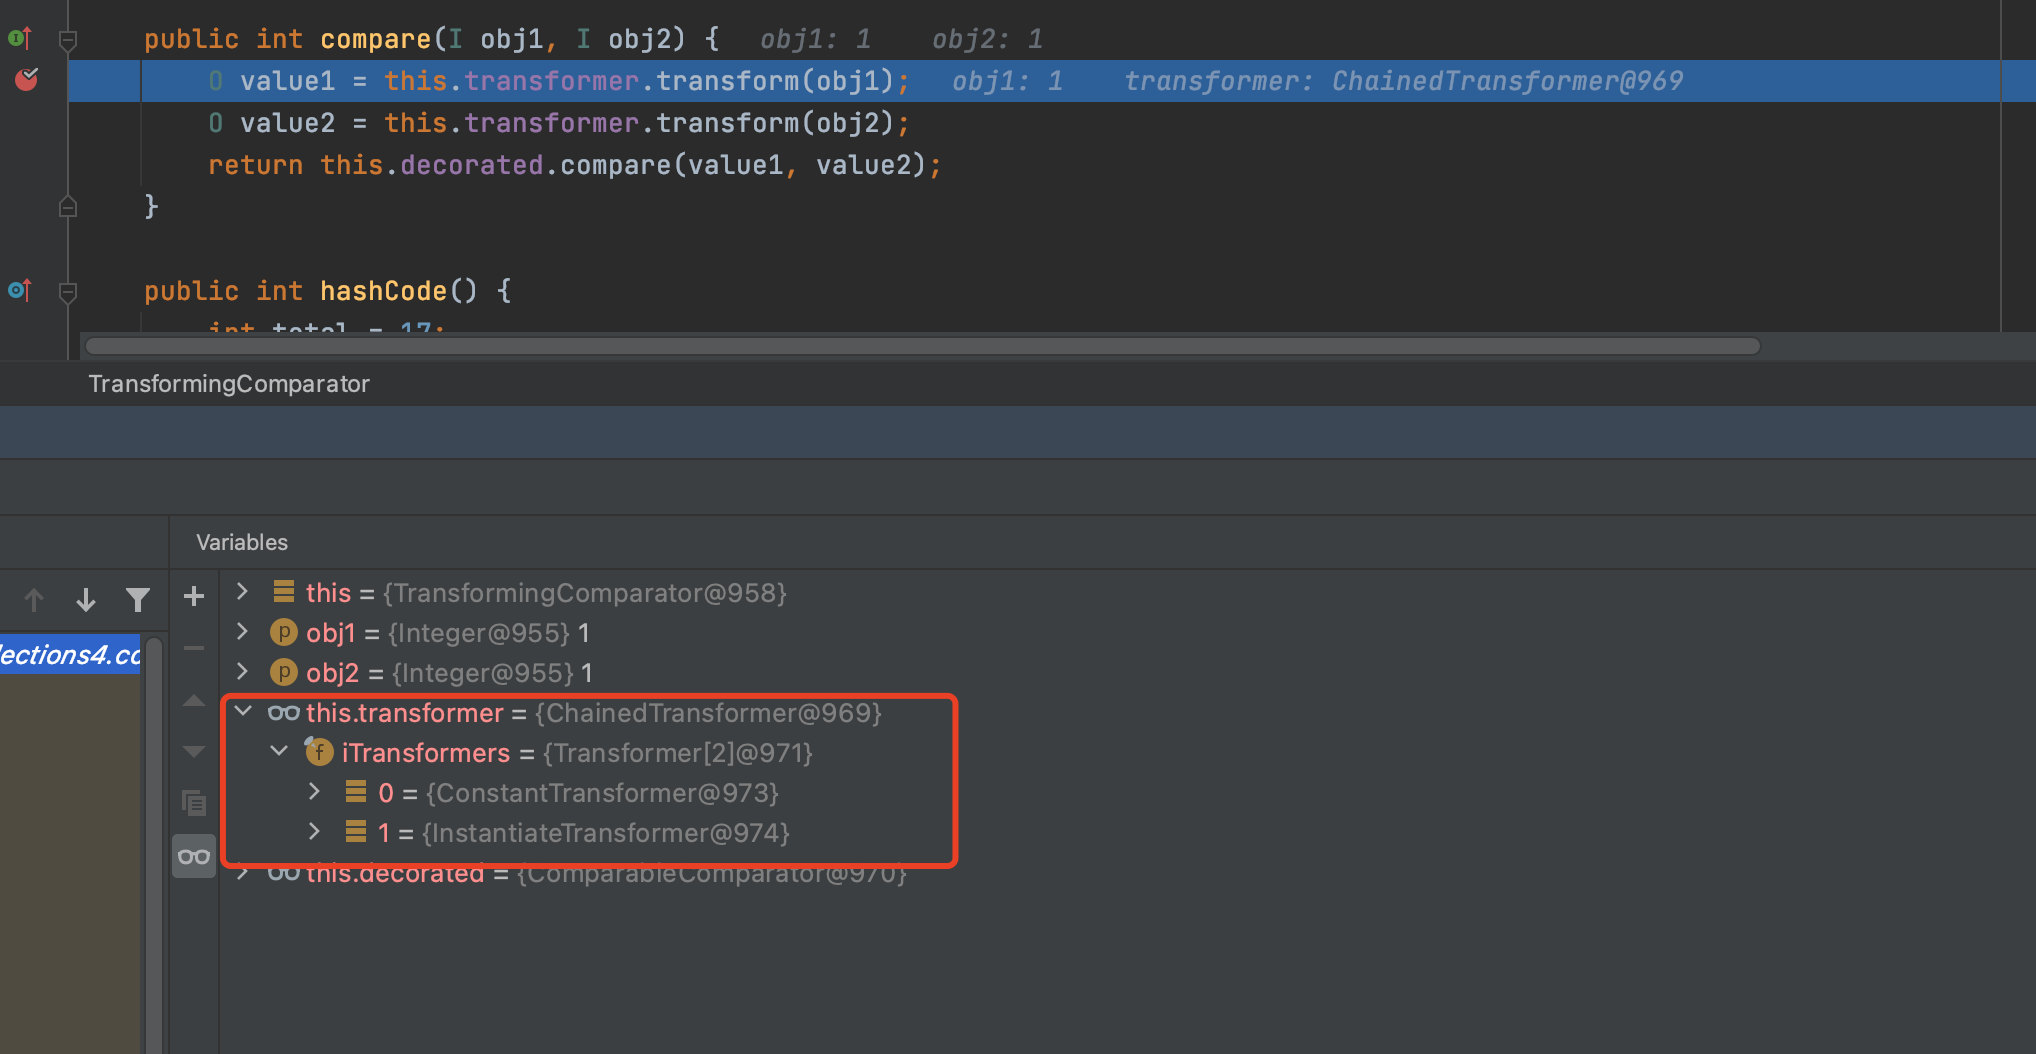The width and height of the screenshot is (2036, 1054).
Task: Click the override gutter icon beside hashCode method
Action: (20, 290)
